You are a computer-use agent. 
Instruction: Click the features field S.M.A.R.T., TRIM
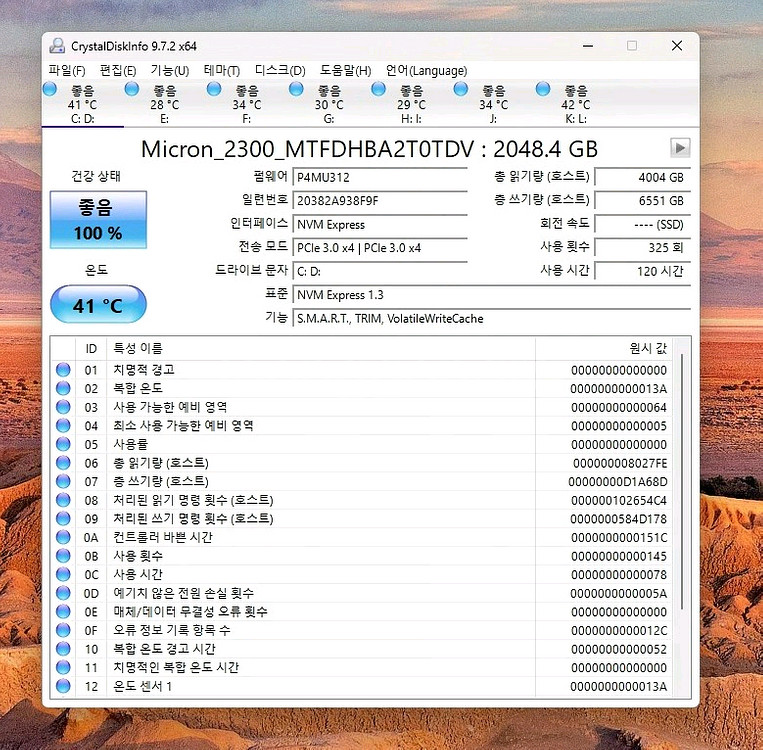[491, 319]
